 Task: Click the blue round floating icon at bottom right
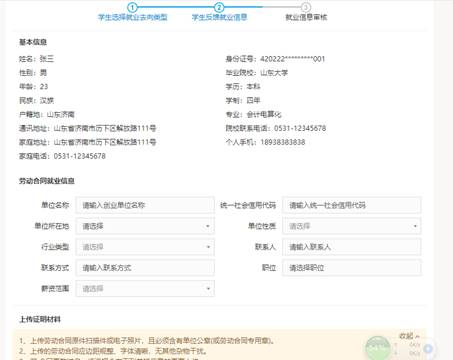click(428, 349)
